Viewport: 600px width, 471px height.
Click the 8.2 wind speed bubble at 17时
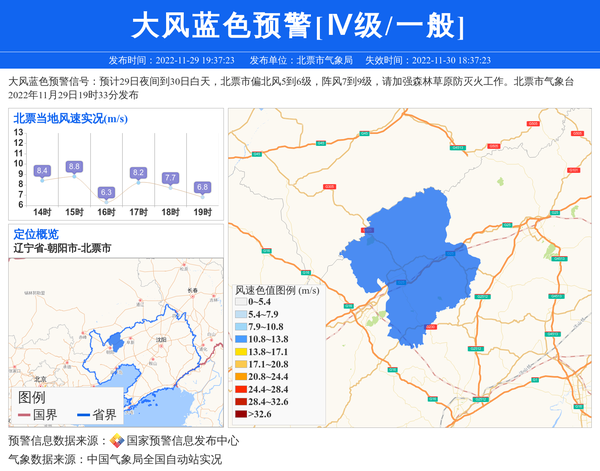tap(138, 173)
